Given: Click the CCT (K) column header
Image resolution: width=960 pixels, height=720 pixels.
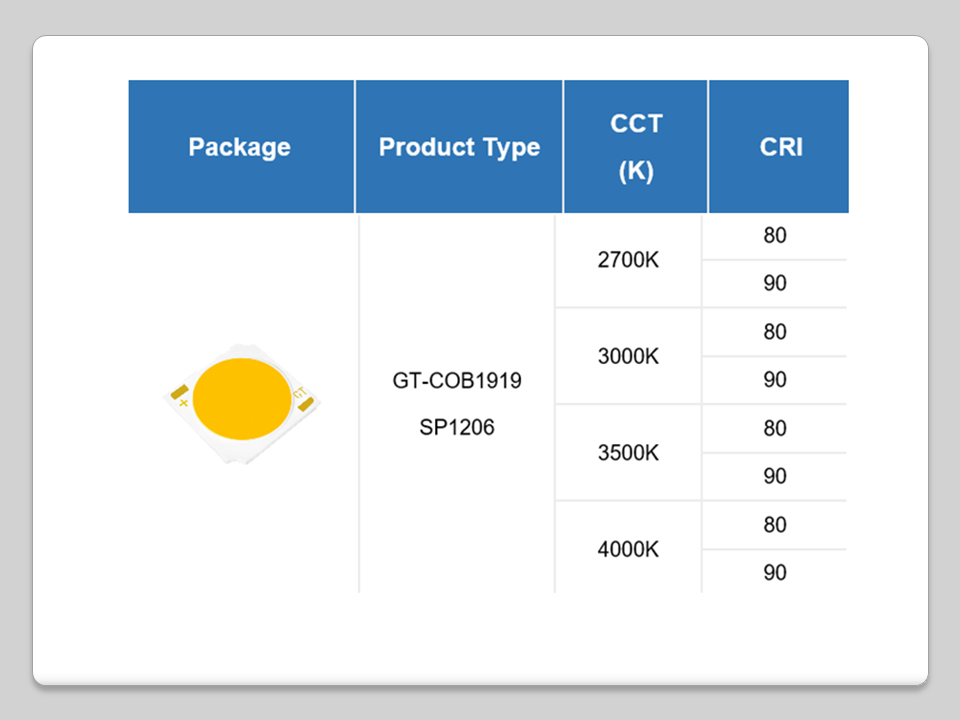Looking at the screenshot, I should point(636,147).
